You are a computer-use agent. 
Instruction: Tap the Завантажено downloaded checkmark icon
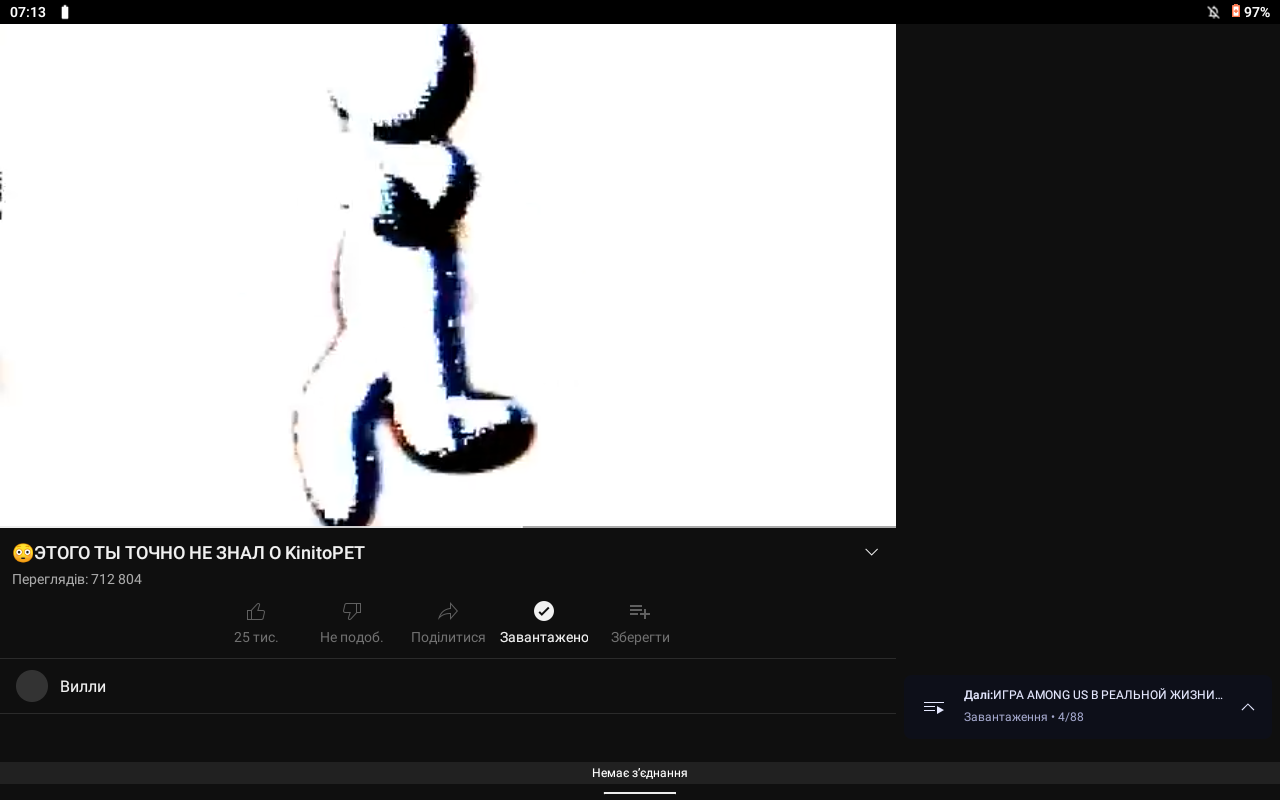click(x=544, y=611)
